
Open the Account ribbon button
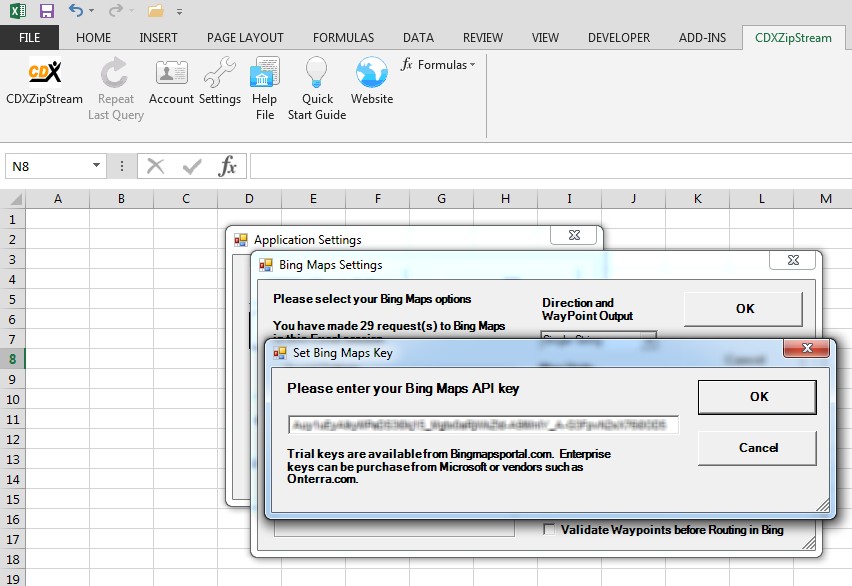171,82
